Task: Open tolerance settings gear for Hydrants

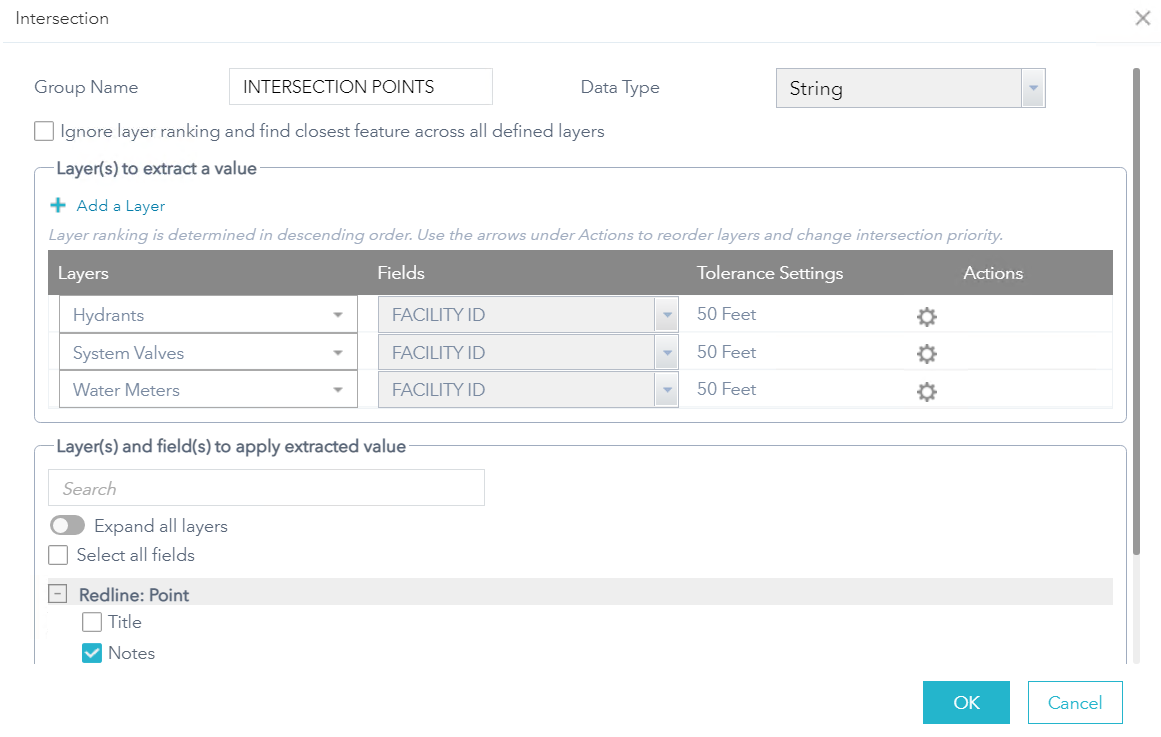Action: coord(927,317)
